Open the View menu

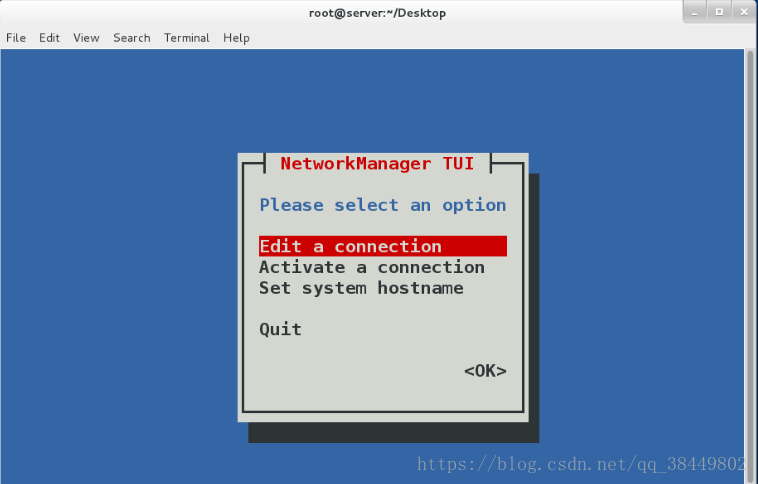(x=86, y=38)
